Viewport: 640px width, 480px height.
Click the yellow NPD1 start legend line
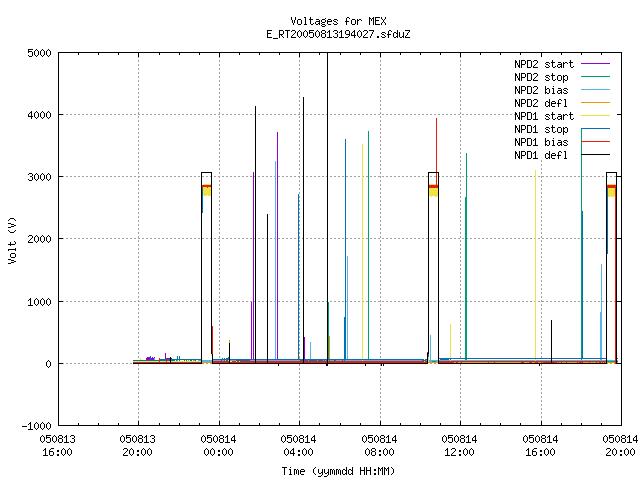tap(596, 116)
